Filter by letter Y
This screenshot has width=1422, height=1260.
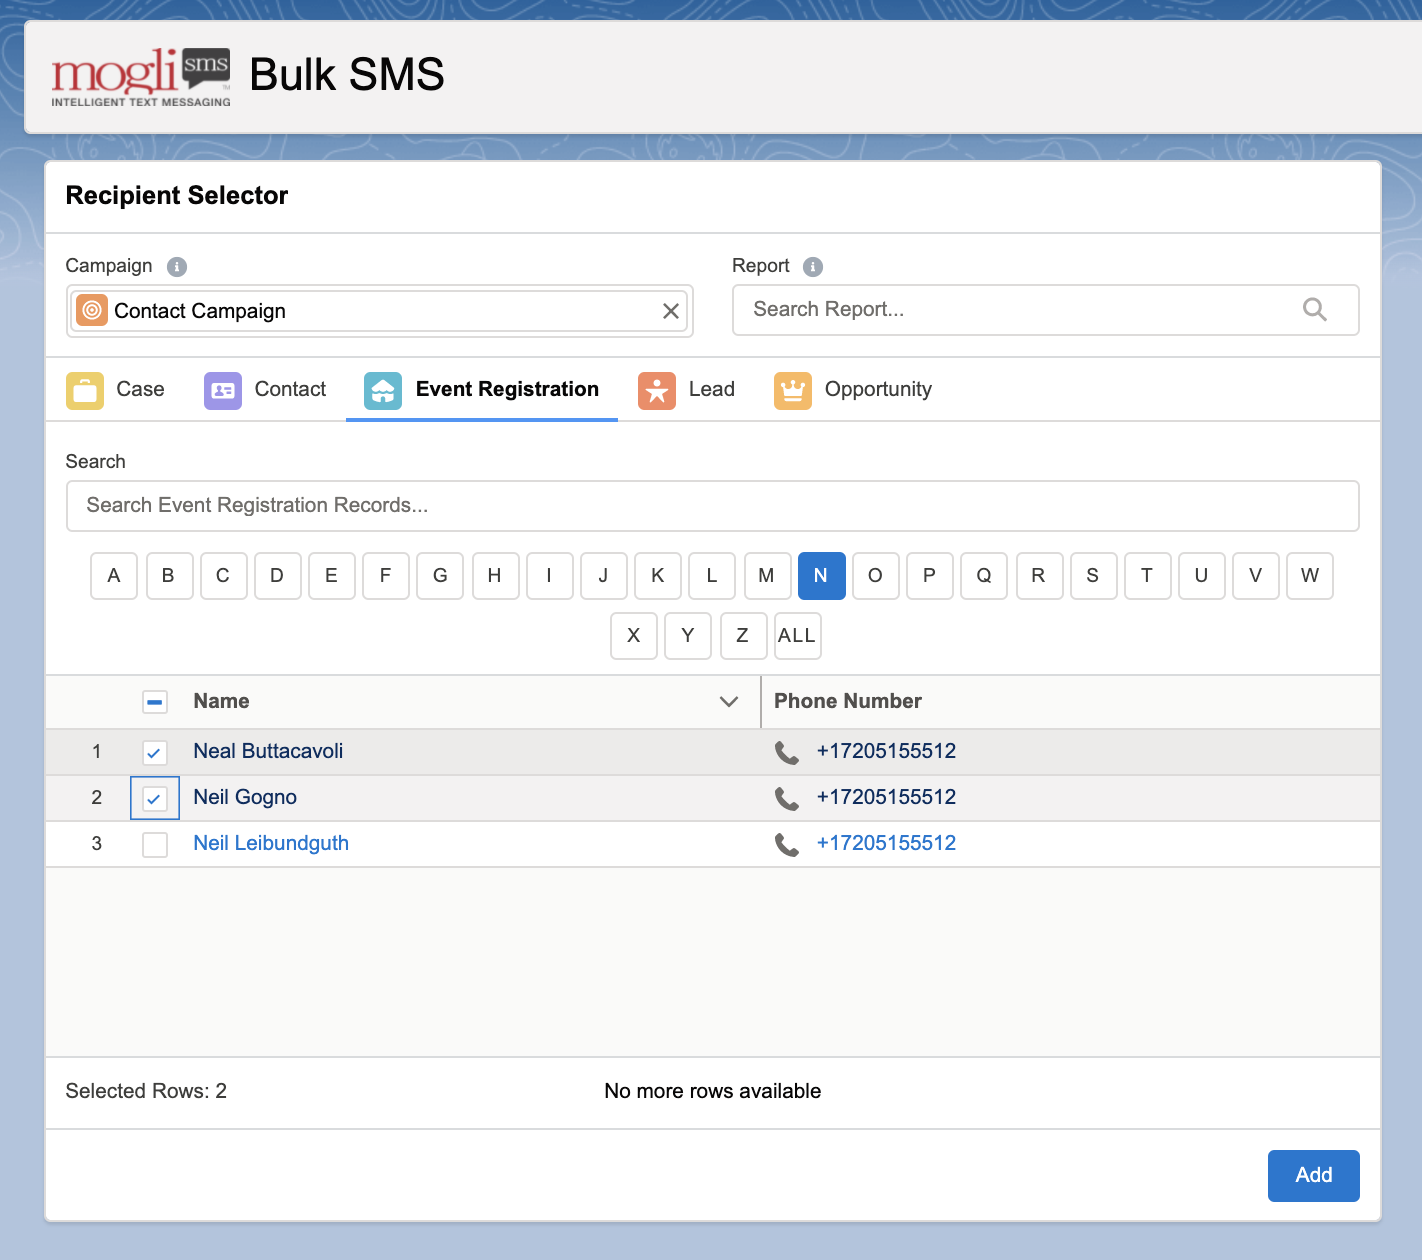pyautogui.click(x=688, y=636)
